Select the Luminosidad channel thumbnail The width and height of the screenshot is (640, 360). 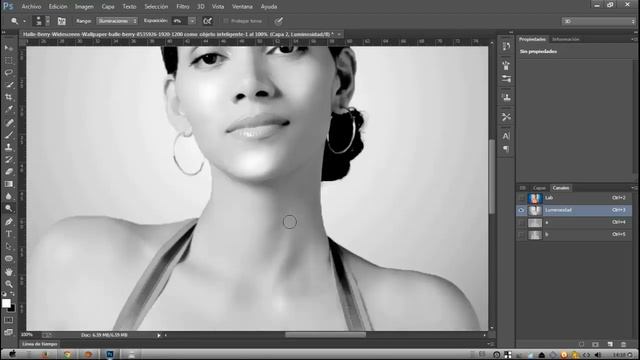click(x=535, y=210)
